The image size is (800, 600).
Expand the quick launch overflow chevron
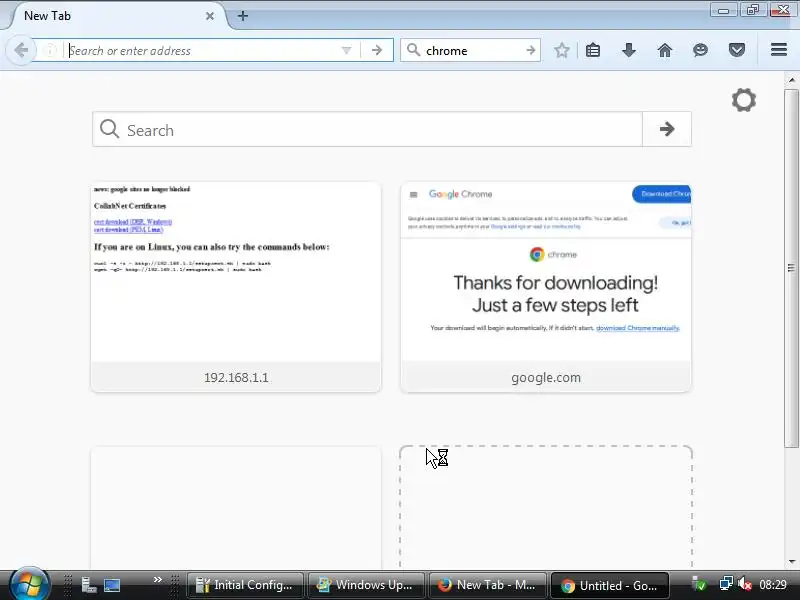click(158, 580)
